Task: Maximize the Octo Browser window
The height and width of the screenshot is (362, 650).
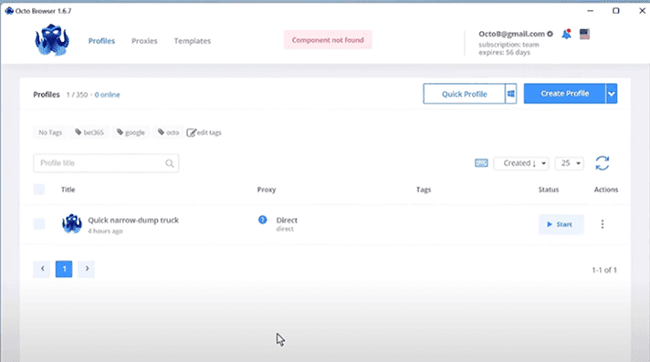Action: [616, 11]
